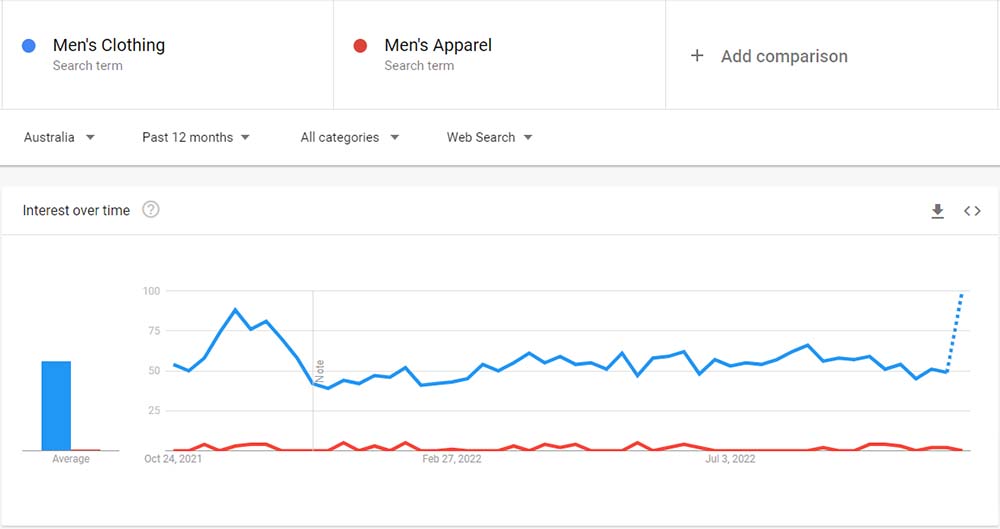Click the blue Men's Clothing dot
This screenshot has height=529, width=1000.
[29, 45]
